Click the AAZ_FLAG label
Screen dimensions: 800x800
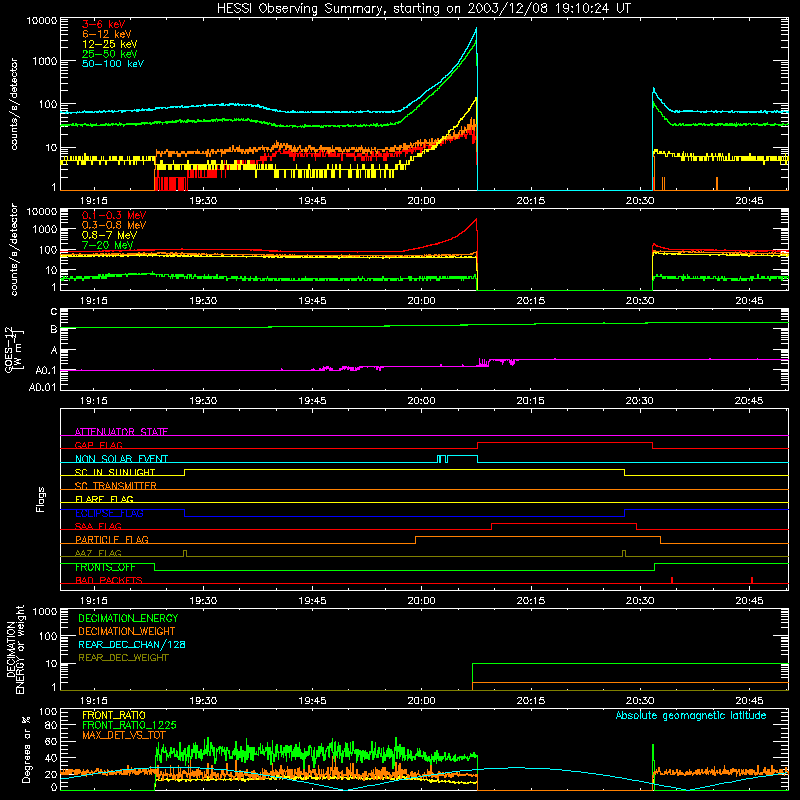tap(98, 553)
